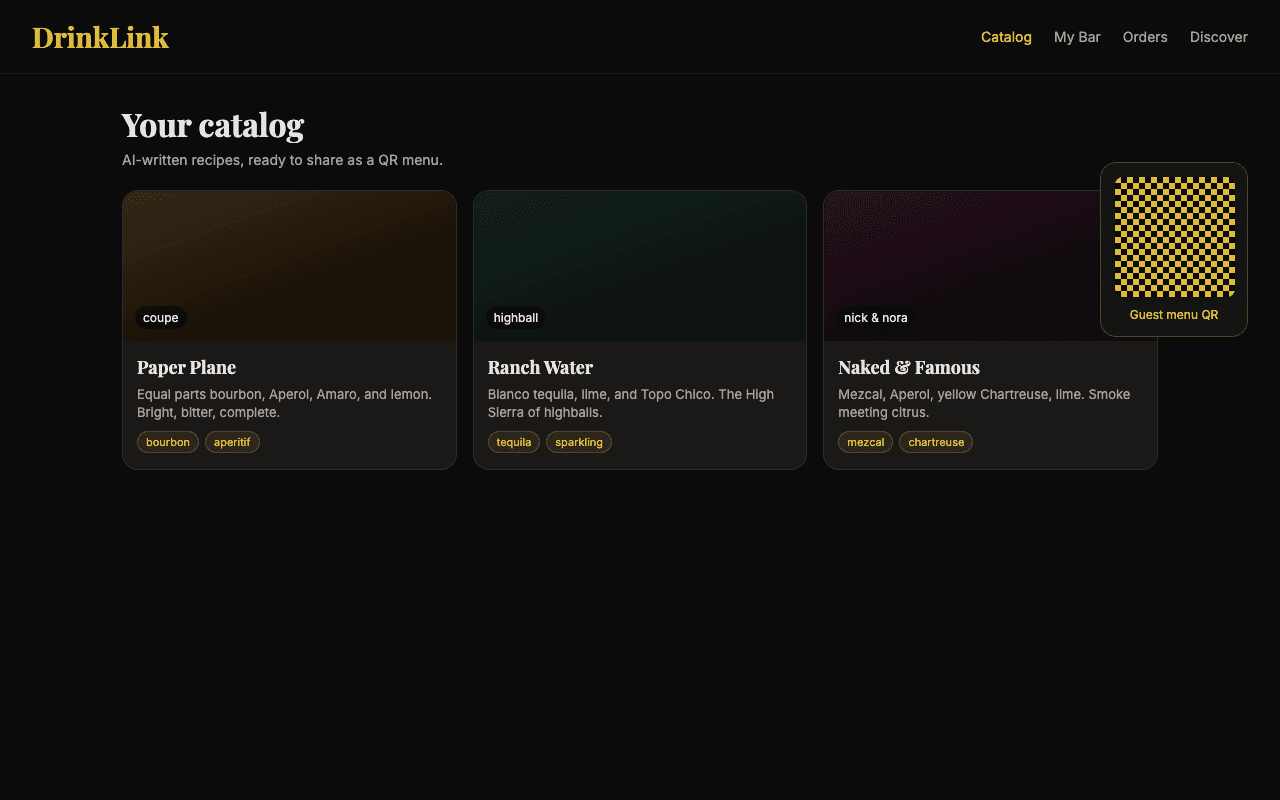The height and width of the screenshot is (800, 1280).
Task: Go to the Catalog tab
Action: point(1006,37)
